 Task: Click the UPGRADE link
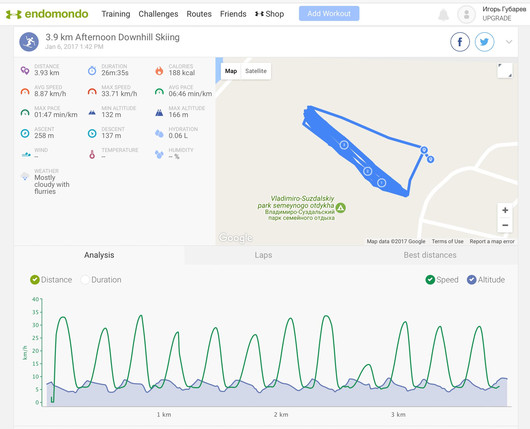pos(497,18)
